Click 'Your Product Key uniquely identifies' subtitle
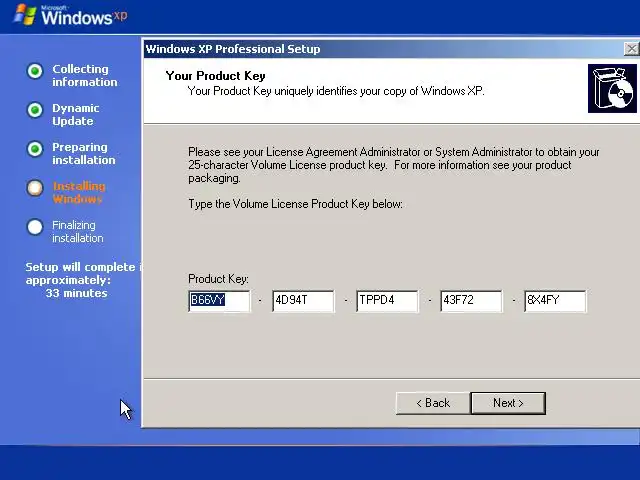The image size is (640, 480). (336, 91)
